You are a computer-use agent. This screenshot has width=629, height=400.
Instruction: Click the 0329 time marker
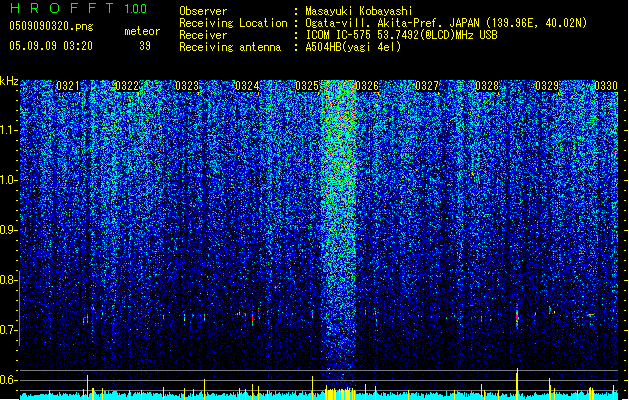click(x=547, y=86)
